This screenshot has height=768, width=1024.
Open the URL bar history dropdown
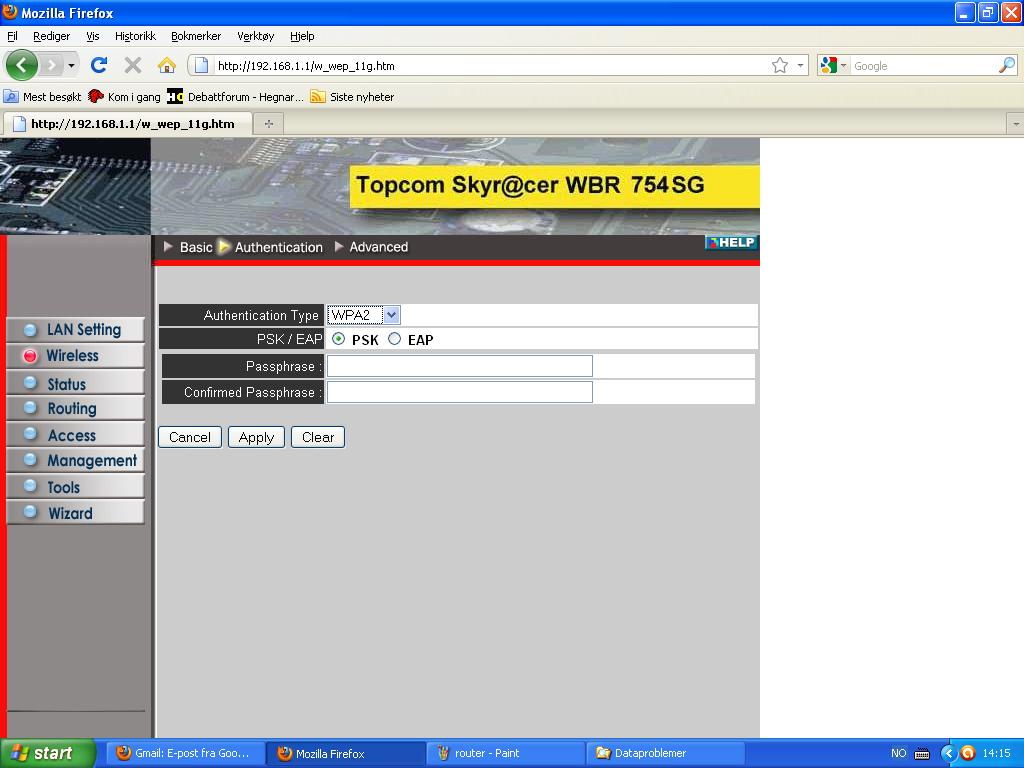pyautogui.click(x=800, y=65)
